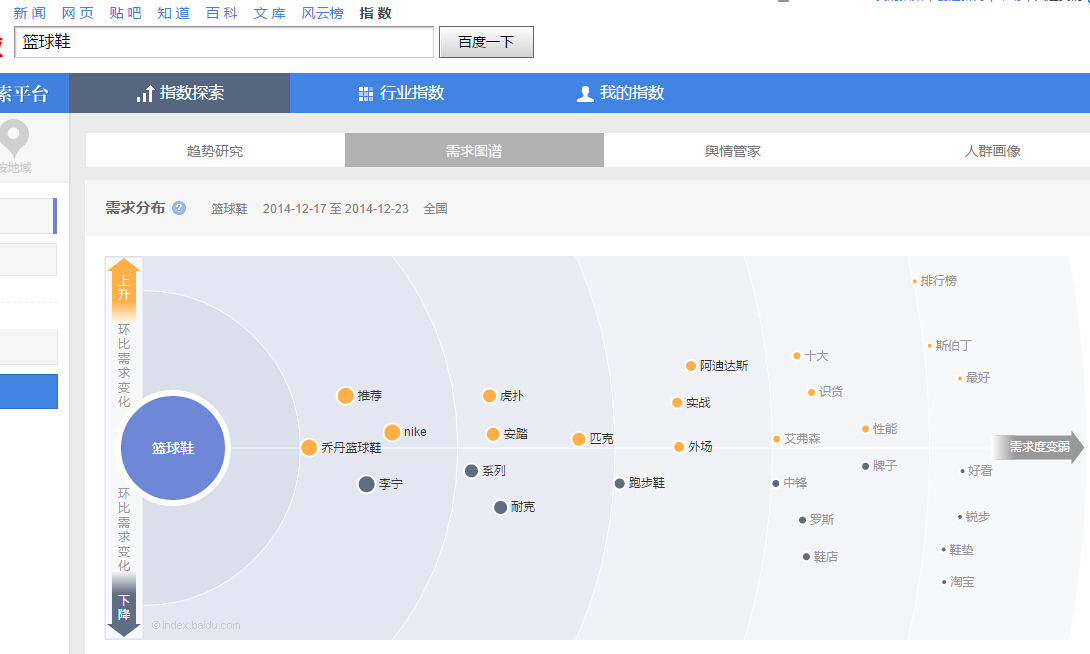Click the 新闻 link at top
The height and width of the screenshot is (654, 1090).
tap(29, 13)
